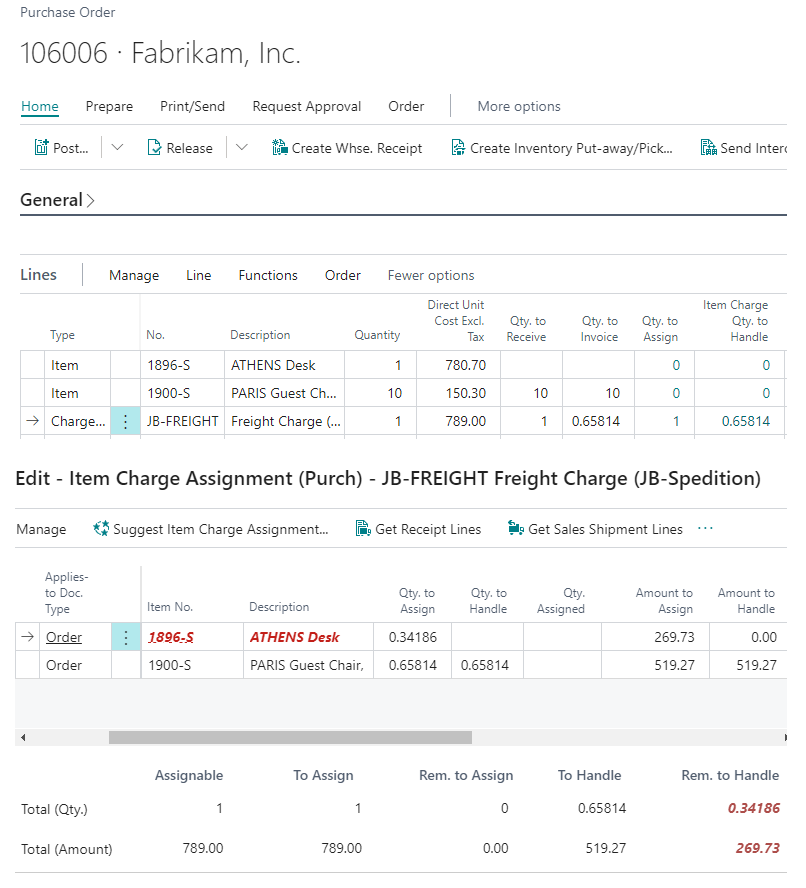This screenshot has height=888, width=806.
Task: Click the Create Whse. Receipt icon
Action: tap(280, 147)
